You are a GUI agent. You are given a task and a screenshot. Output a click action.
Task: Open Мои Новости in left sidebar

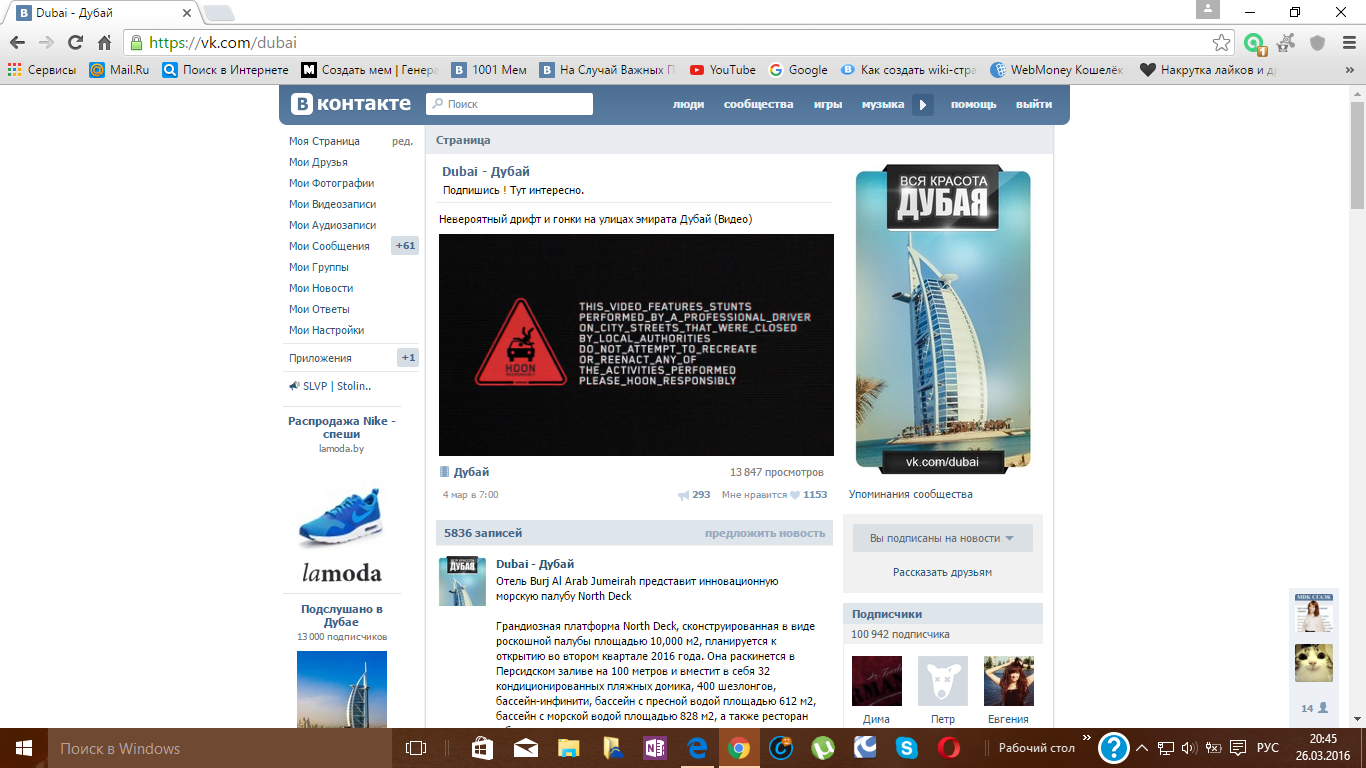point(321,288)
